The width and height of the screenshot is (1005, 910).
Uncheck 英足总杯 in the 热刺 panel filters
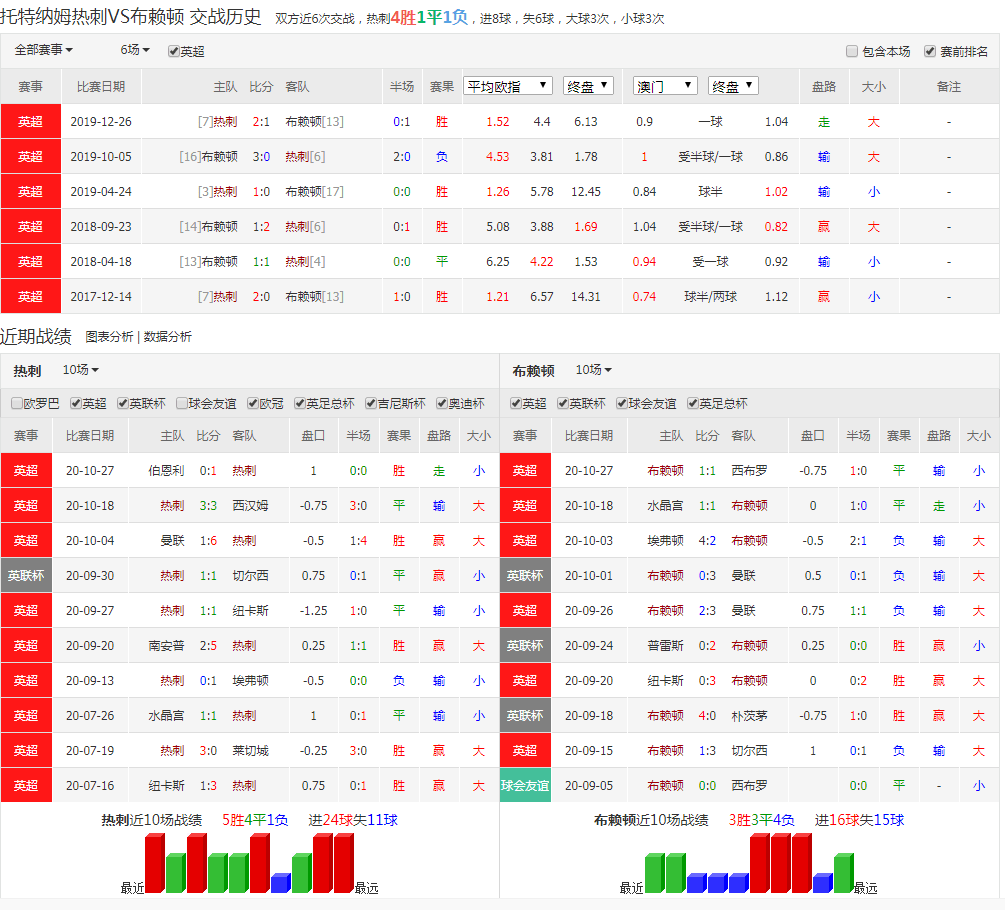[x=299, y=403]
